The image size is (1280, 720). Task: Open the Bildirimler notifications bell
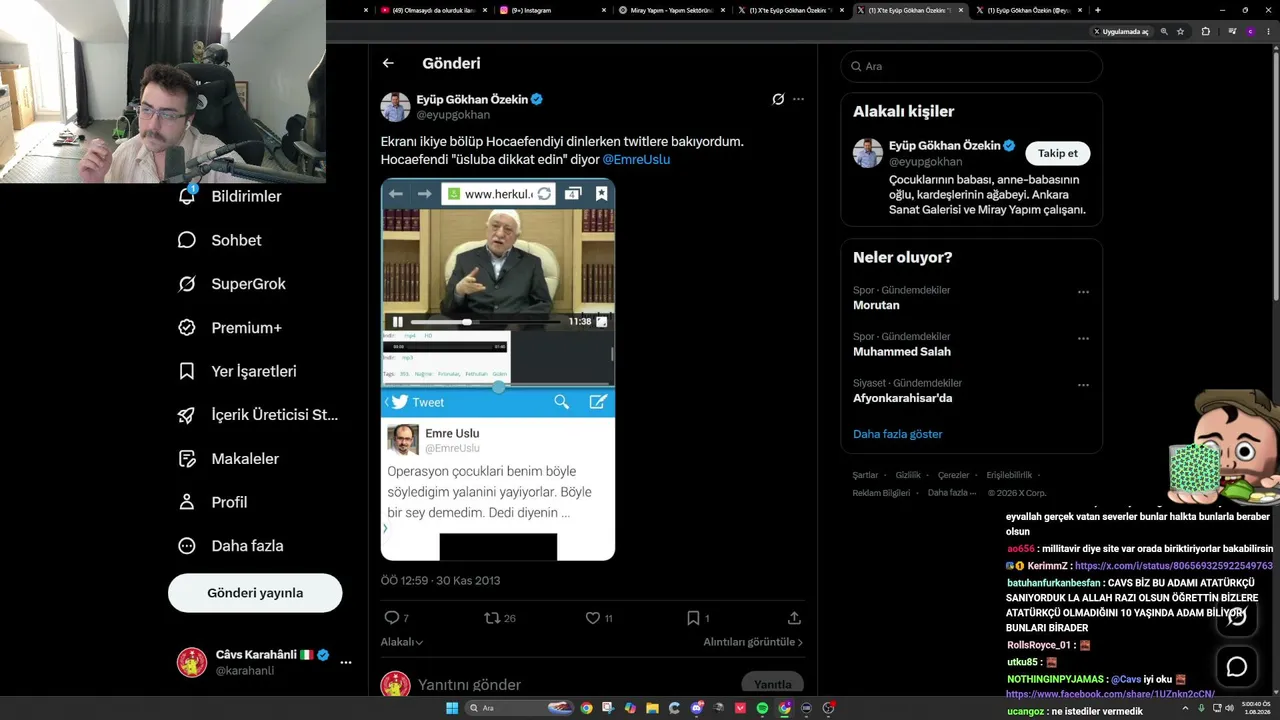pyautogui.click(x=187, y=196)
